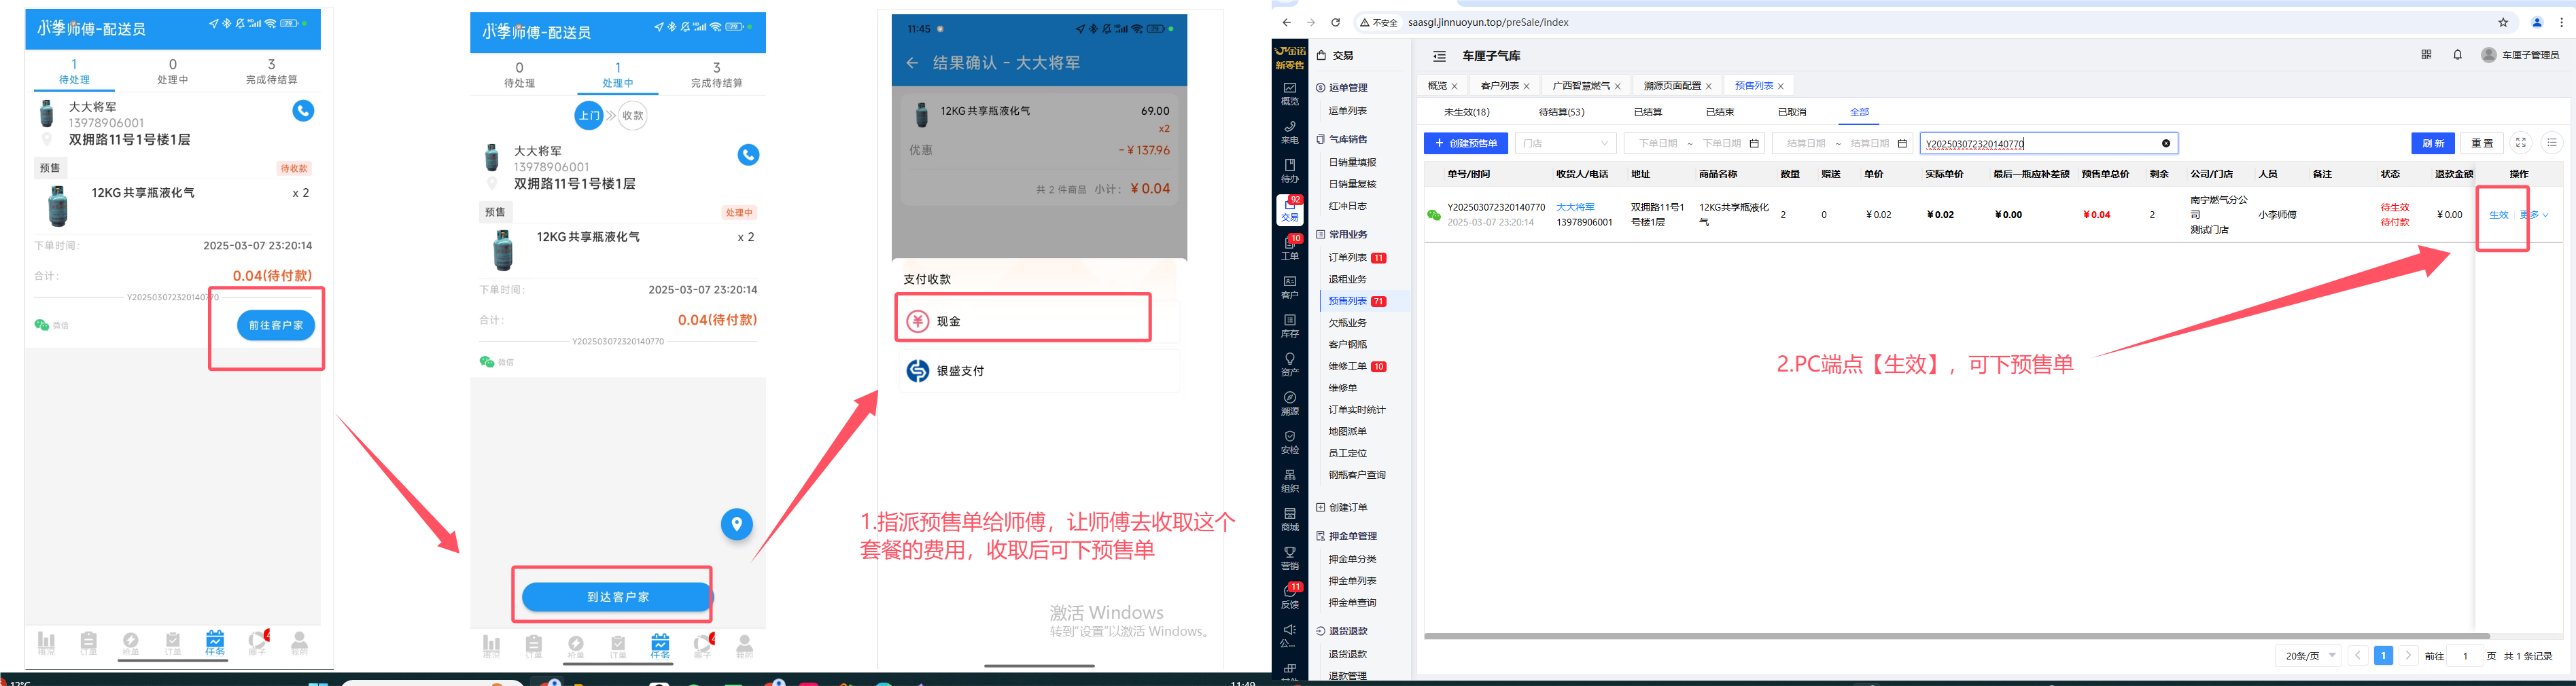Open column settings list icon
This screenshot has height=686, width=2576.
click(x=2552, y=143)
